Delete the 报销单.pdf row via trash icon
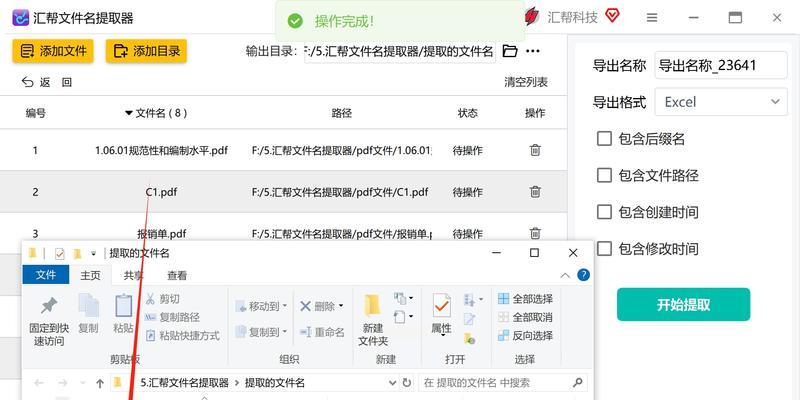Screen dimensions: 800x400 [535, 233]
